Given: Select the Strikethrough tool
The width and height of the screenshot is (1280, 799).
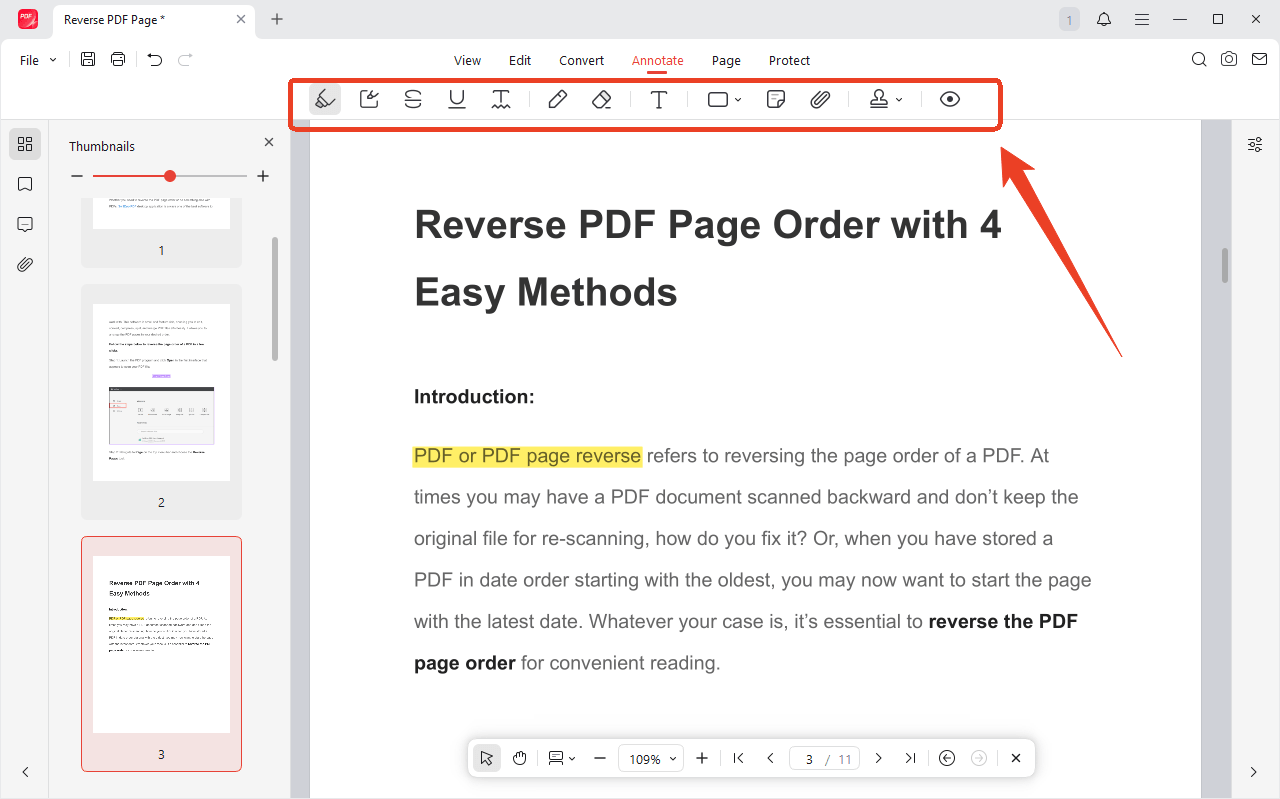Looking at the screenshot, I should click(413, 99).
